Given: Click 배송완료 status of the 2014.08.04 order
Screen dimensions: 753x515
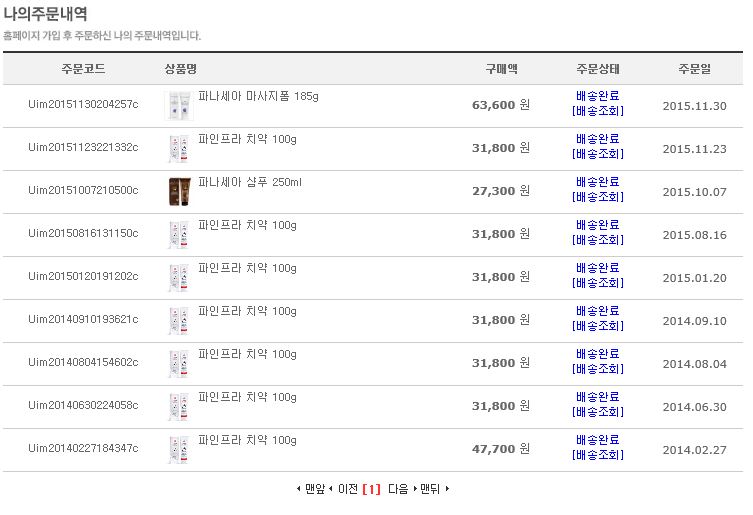Looking at the screenshot, I should click(x=598, y=354).
